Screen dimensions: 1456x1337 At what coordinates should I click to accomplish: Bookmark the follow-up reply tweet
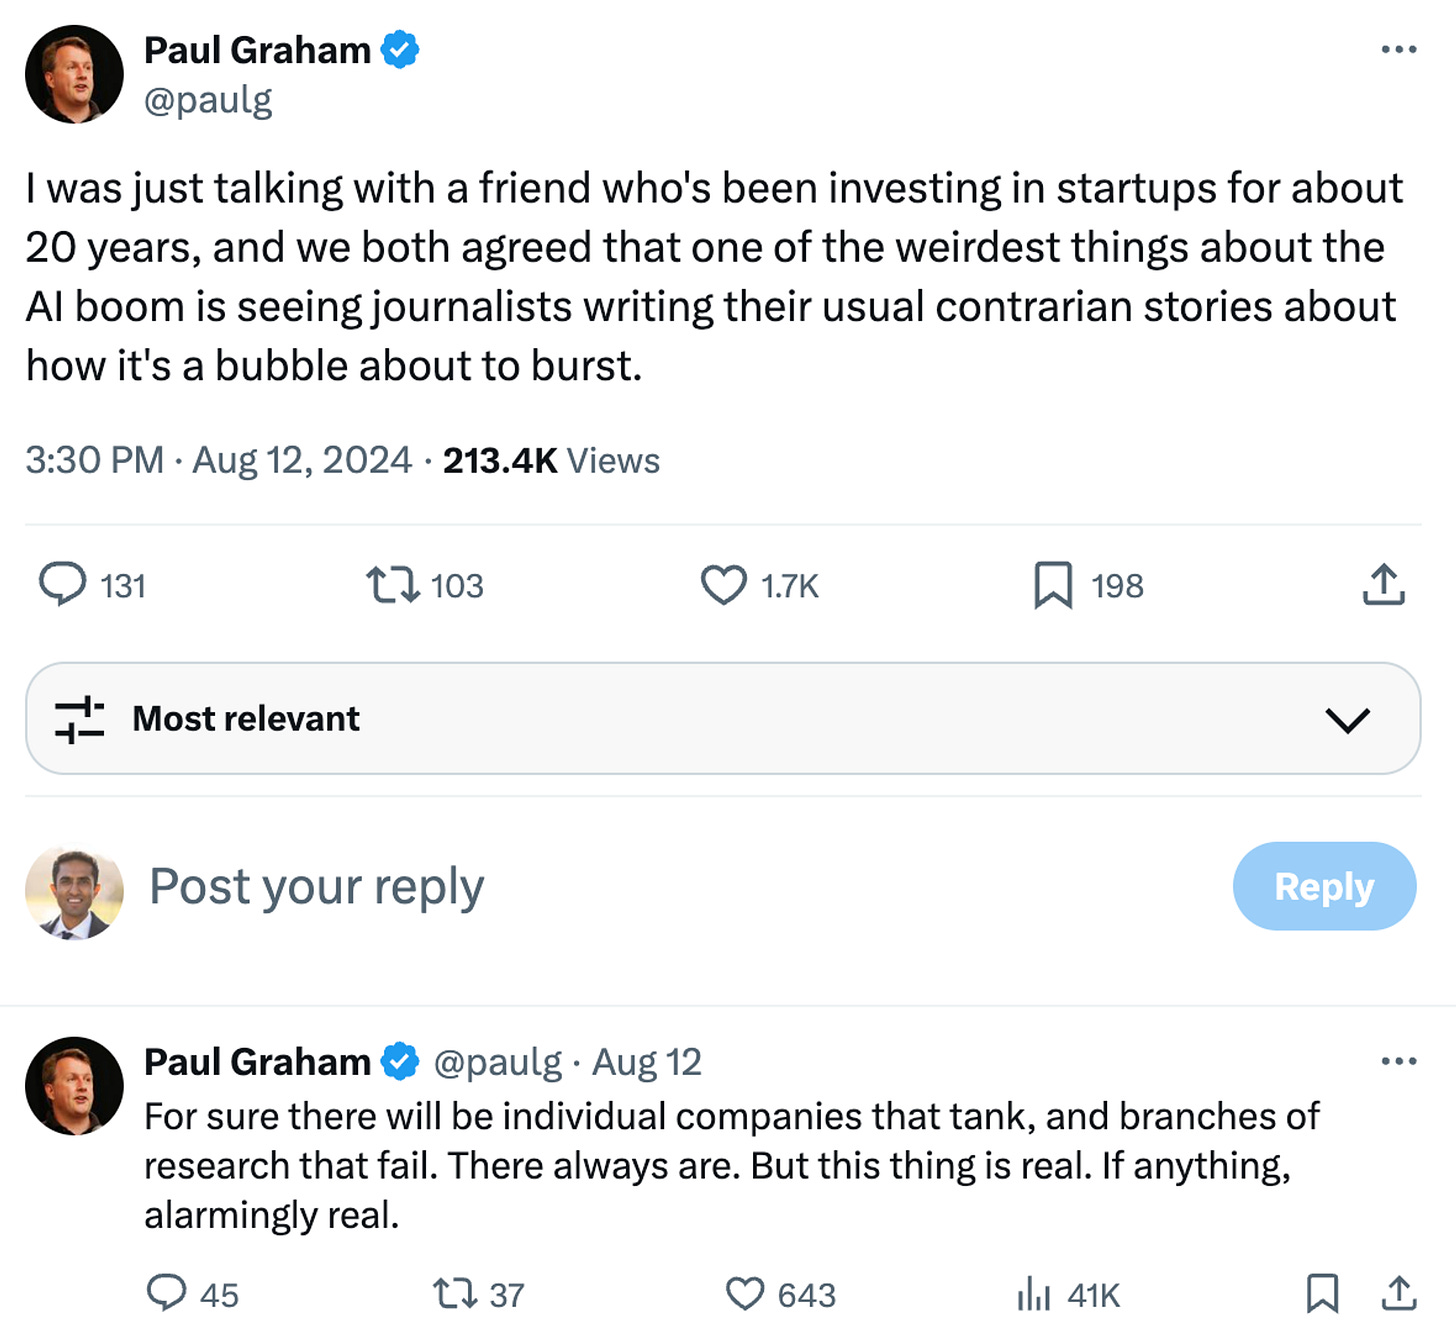click(1322, 1293)
